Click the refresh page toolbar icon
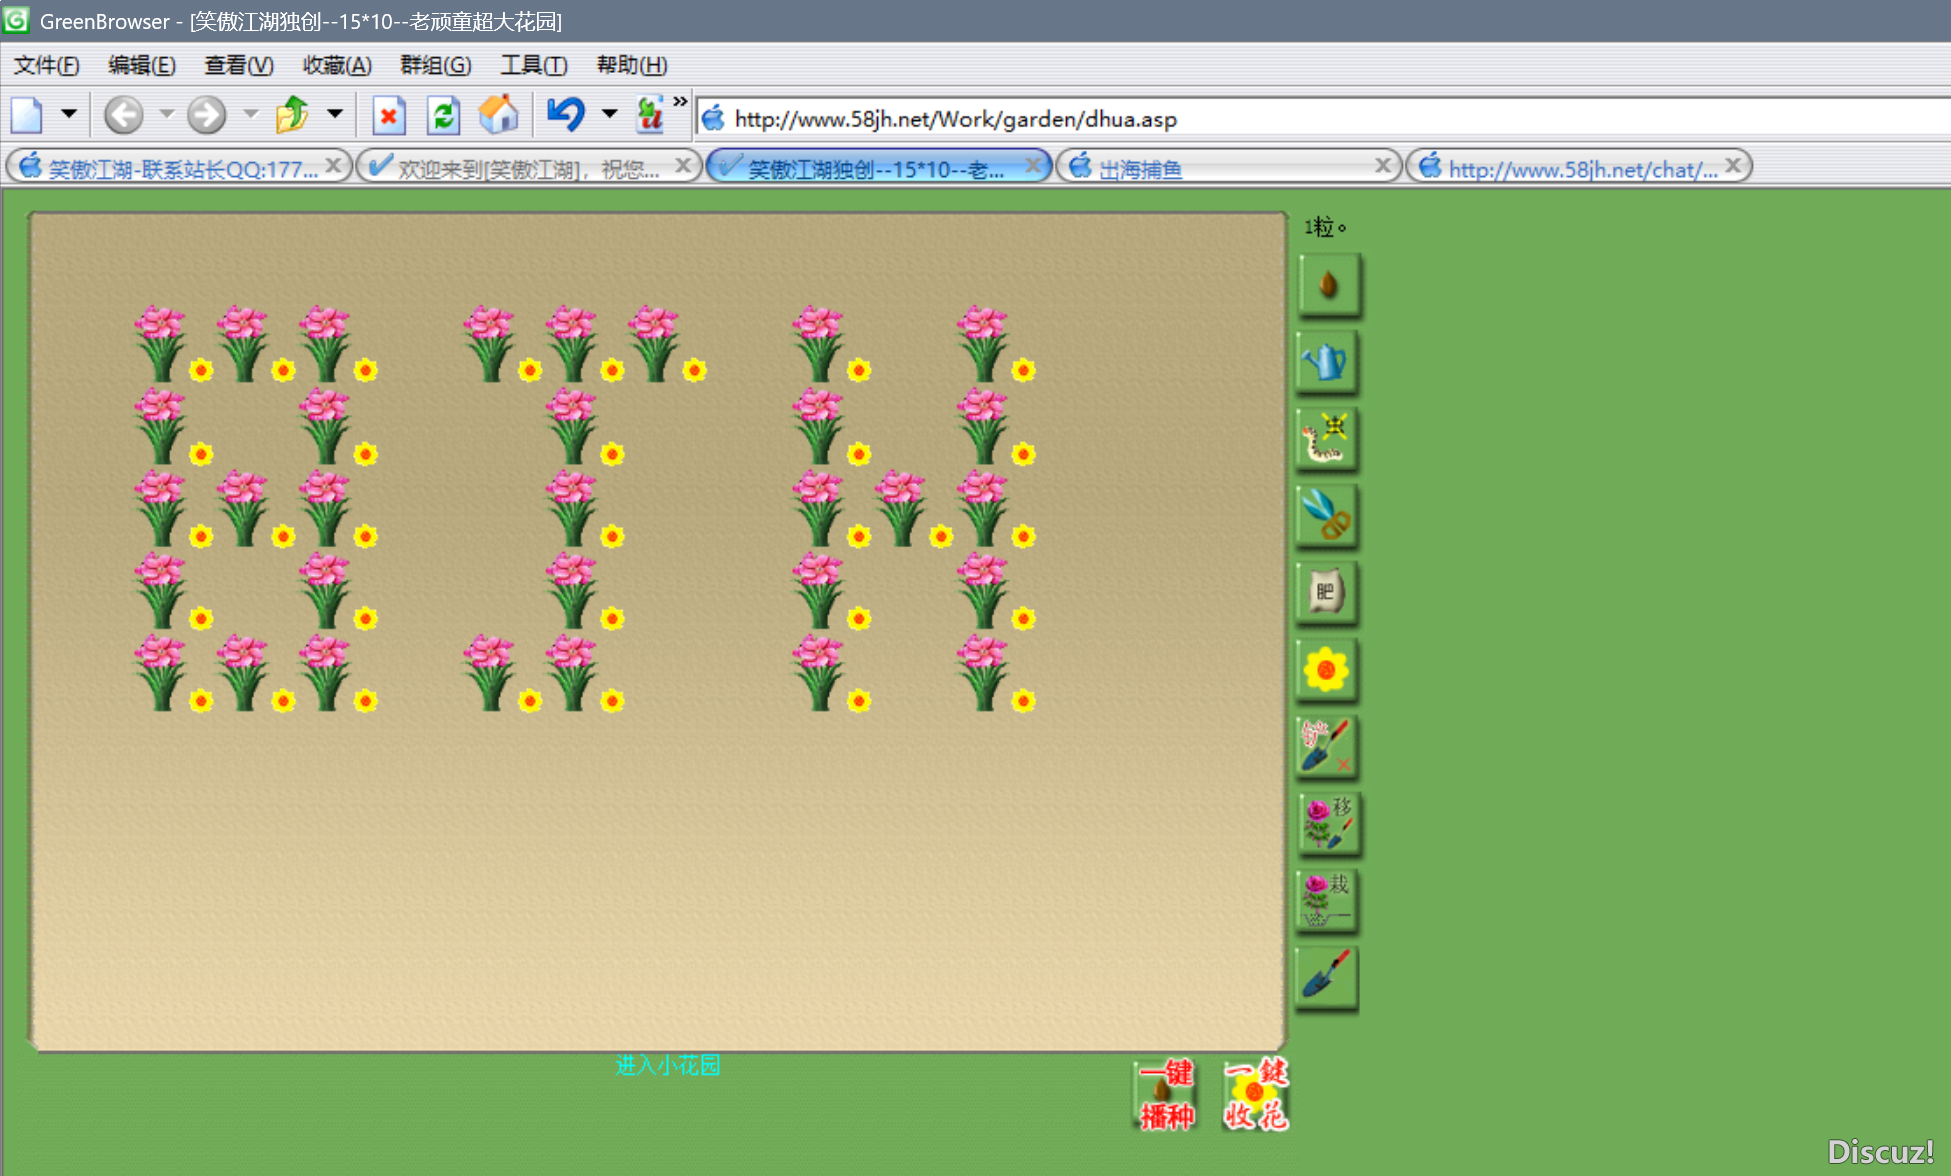Image resolution: width=1951 pixels, height=1176 pixels. click(443, 115)
